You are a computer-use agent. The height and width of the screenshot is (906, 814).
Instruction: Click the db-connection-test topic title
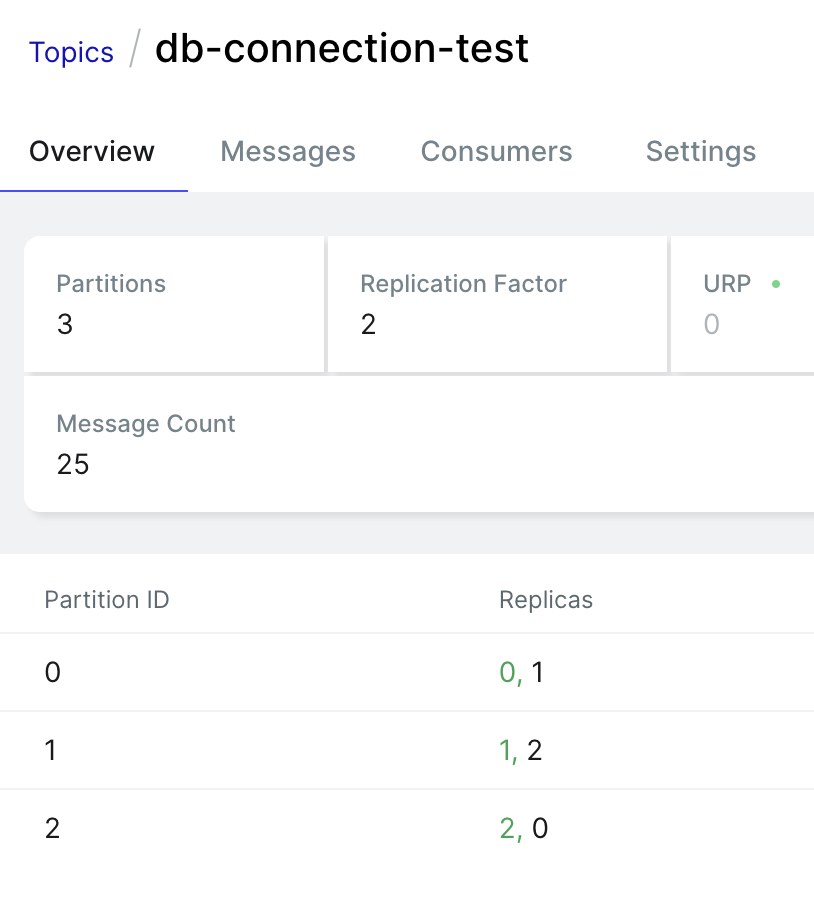[342, 49]
